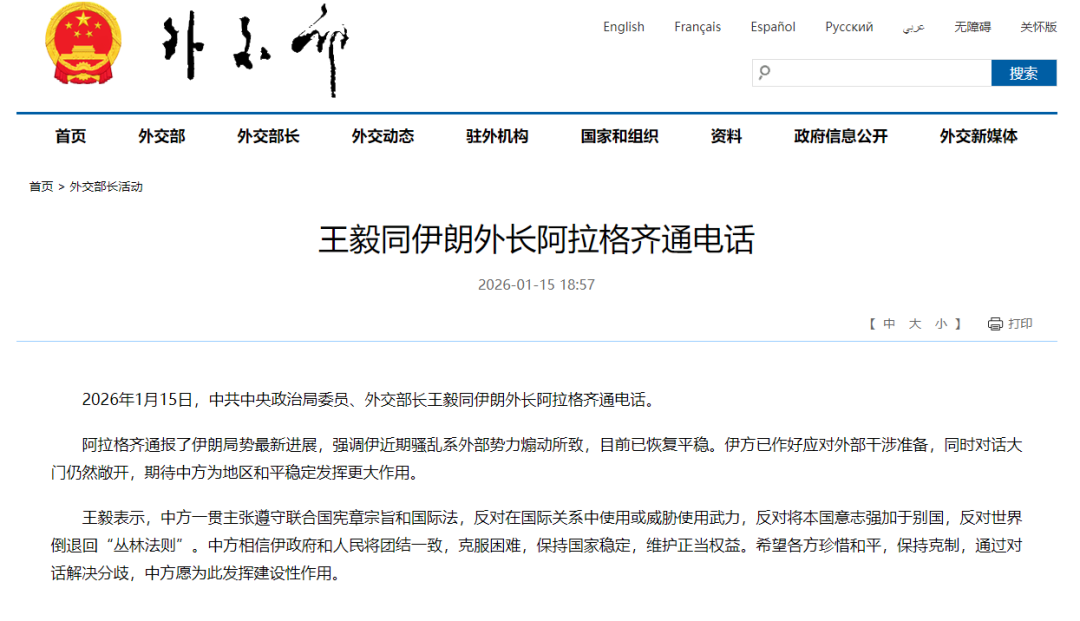Click the magnifier icon in search box
This screenshot has width=1080, height=621.
click(x=765, y=73)
